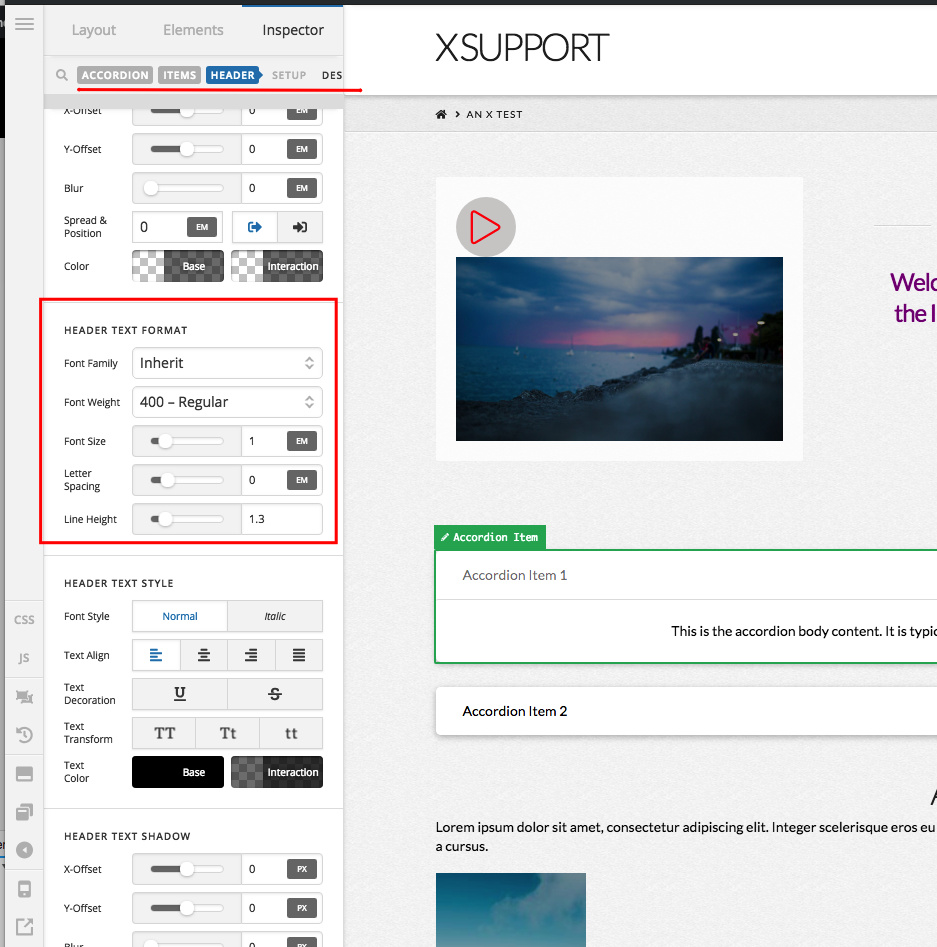Viewport: 937px width, 947px height.
Task: Open the hamburger menu icon
Action: pos(24,24)
